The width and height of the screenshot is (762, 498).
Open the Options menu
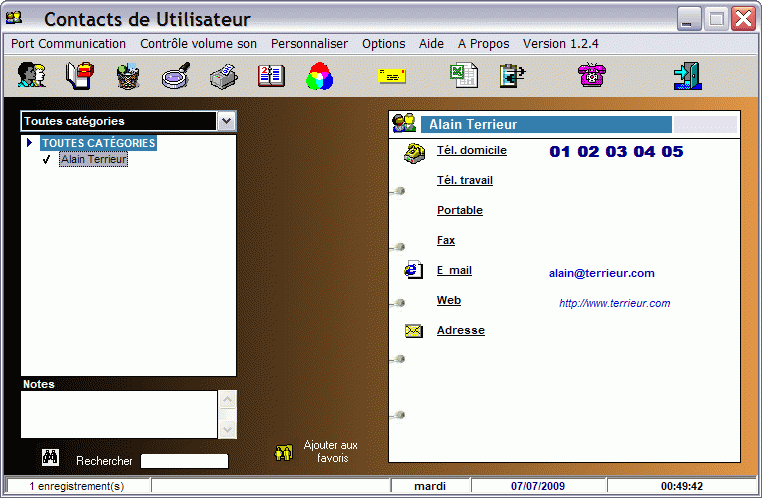pos(383,44)
